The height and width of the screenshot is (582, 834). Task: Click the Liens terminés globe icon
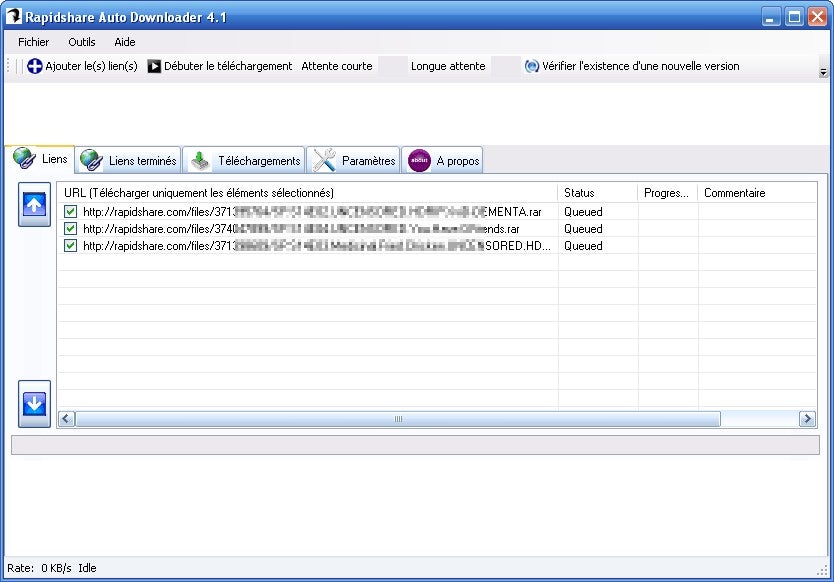click(x=91, y=160)
